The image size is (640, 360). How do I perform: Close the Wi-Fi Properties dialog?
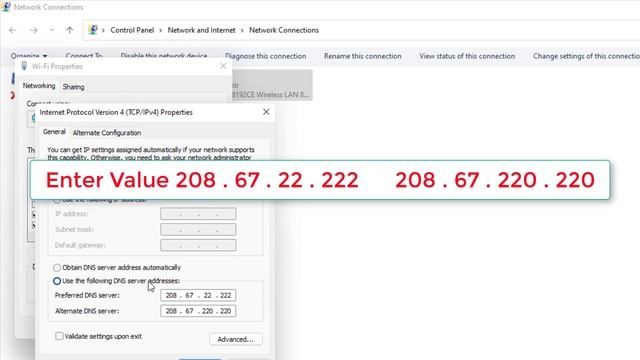click(223, 66)
